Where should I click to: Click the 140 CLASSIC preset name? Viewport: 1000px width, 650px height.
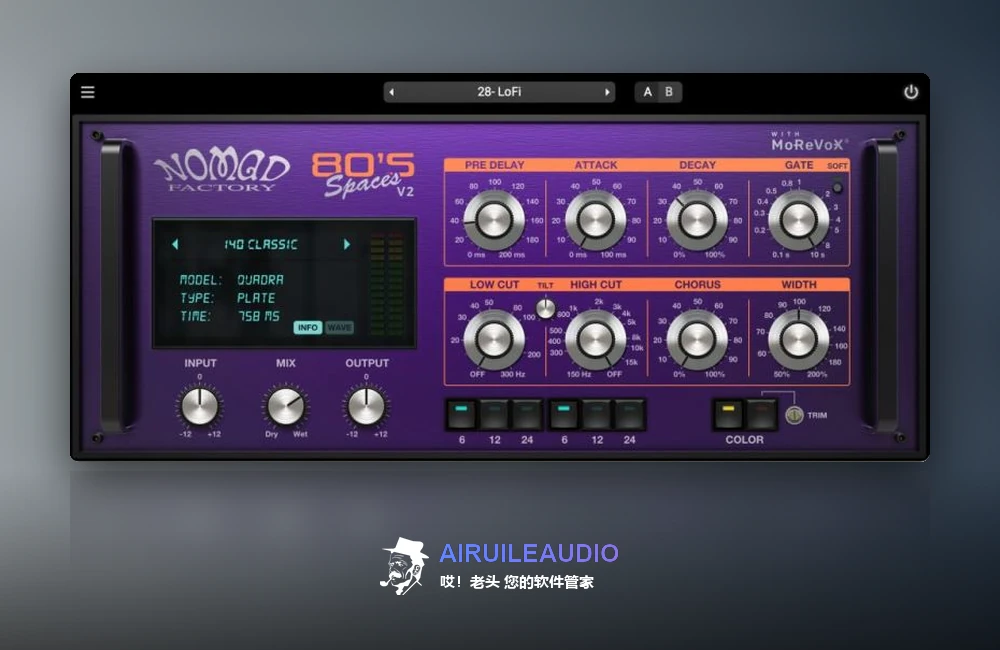click(x=260, y=244)
